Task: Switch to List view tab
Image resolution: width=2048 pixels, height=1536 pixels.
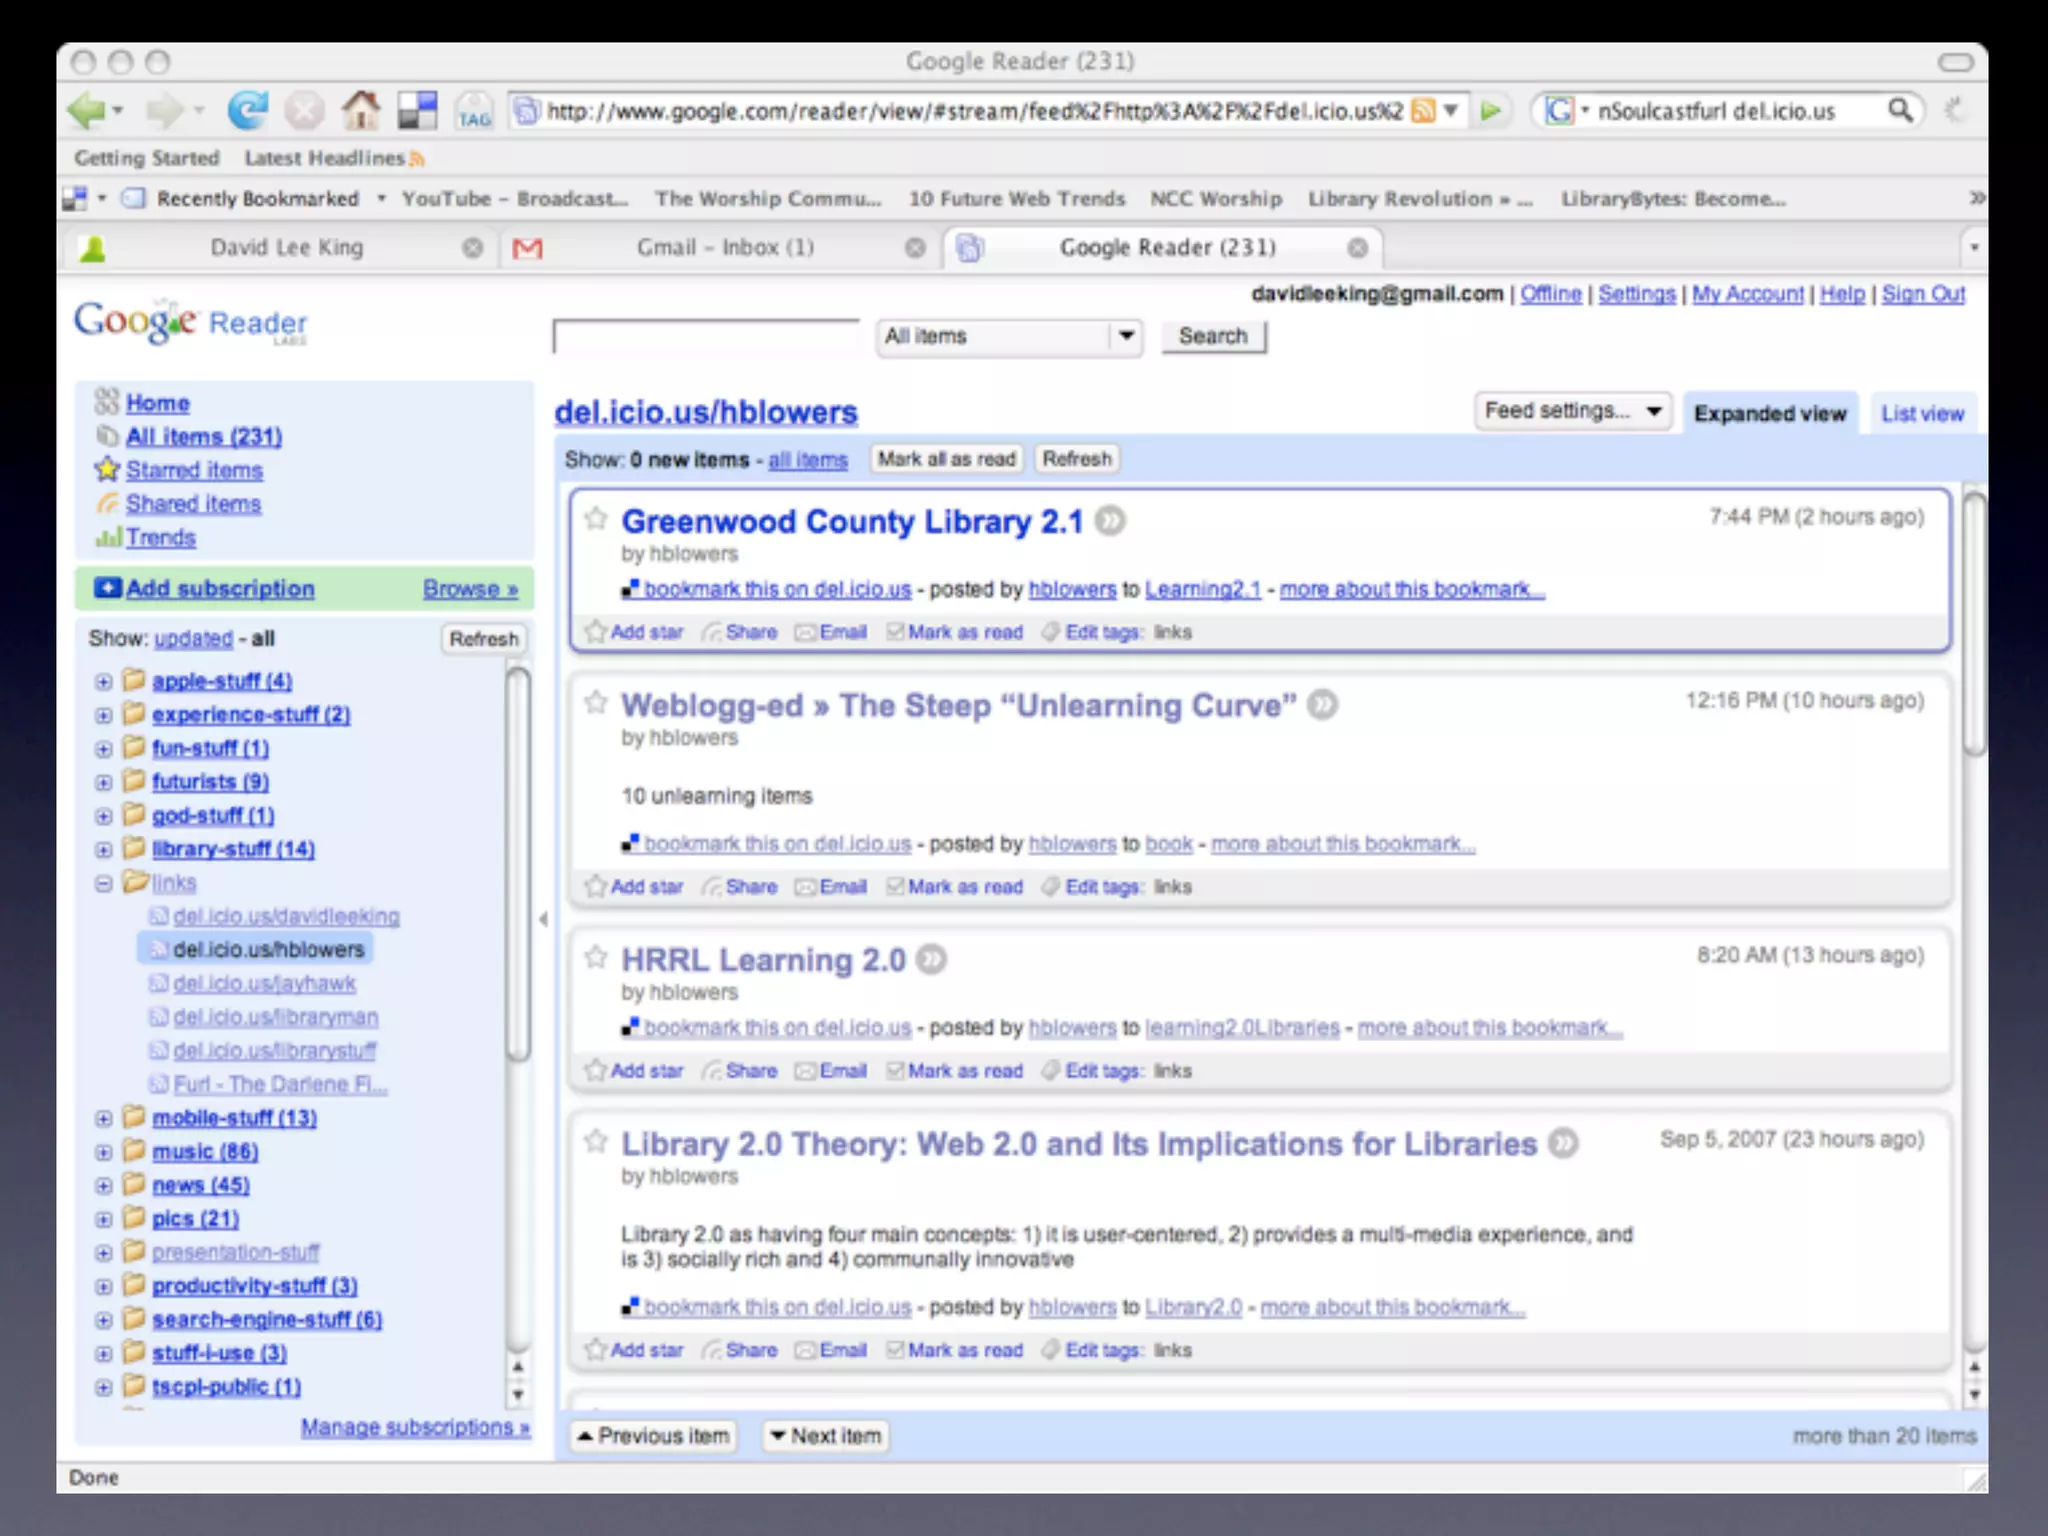Action: tap(1922, 414)
